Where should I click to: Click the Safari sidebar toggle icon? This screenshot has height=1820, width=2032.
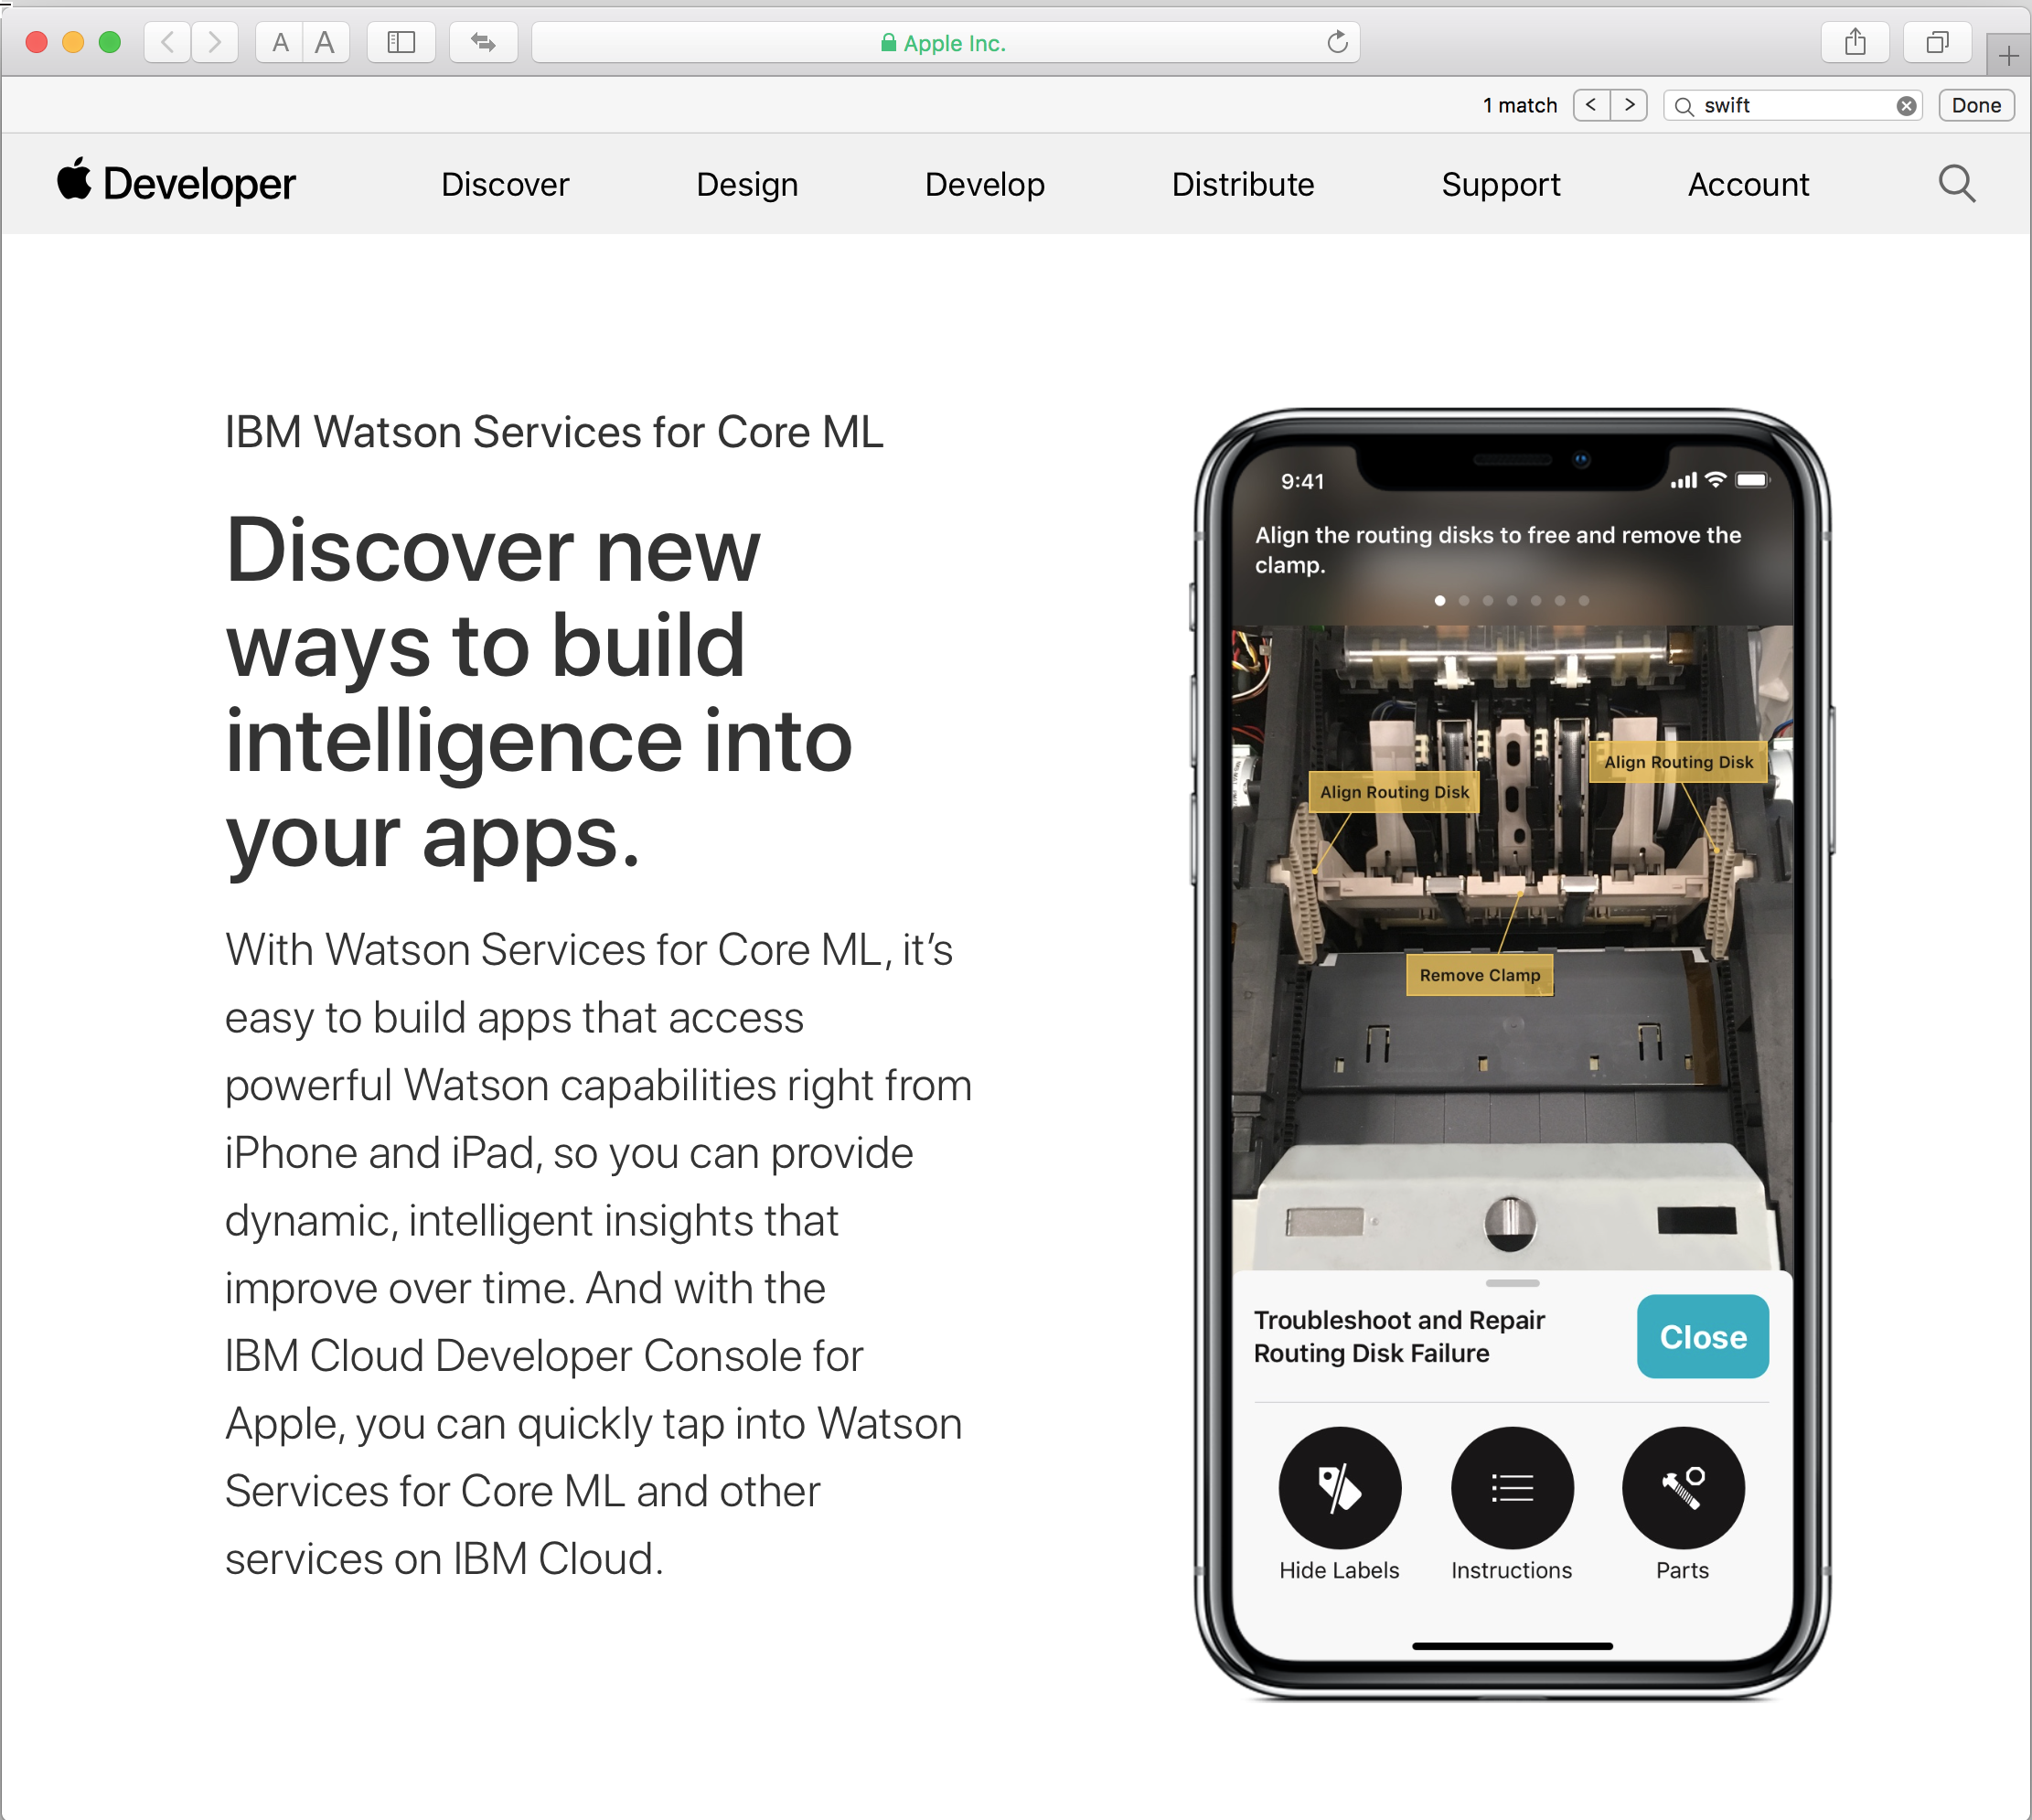point(401,42)
